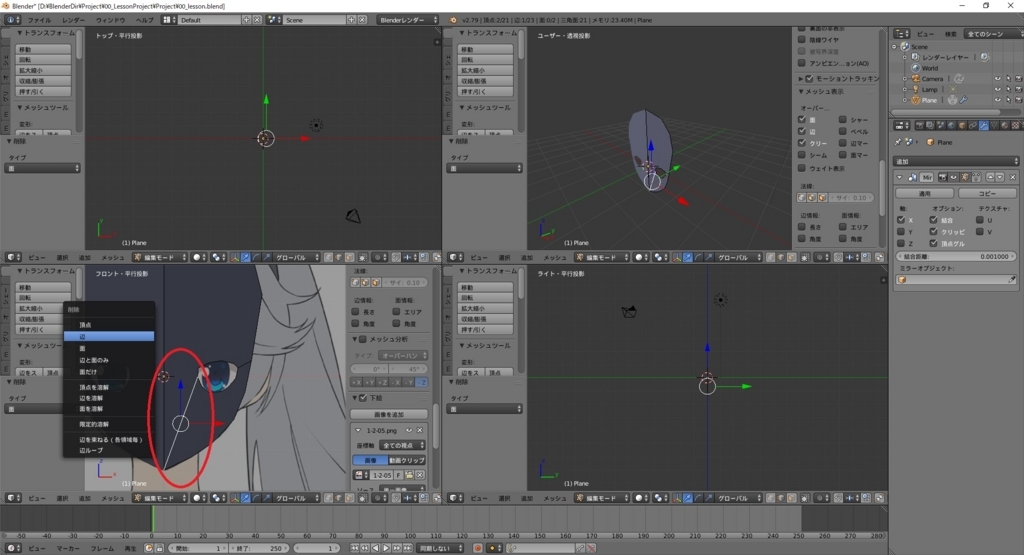The image size is (1024, 555).
Task: Open the 全ての視点 axis dropdown
Action: (403, 445)
